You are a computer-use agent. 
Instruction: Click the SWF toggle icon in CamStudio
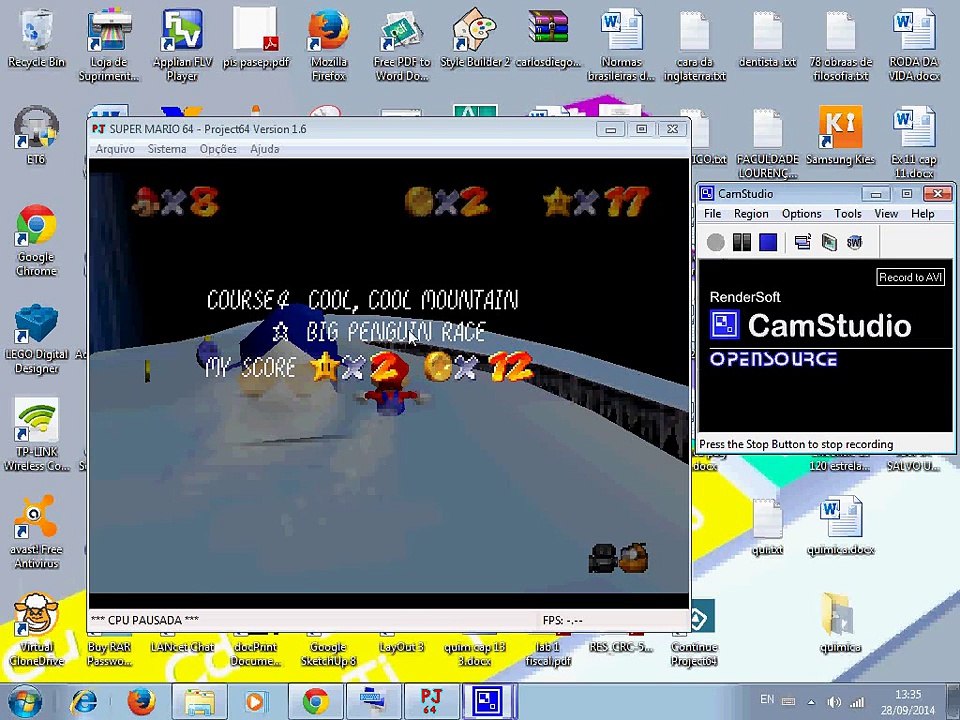tap(855, 242)
